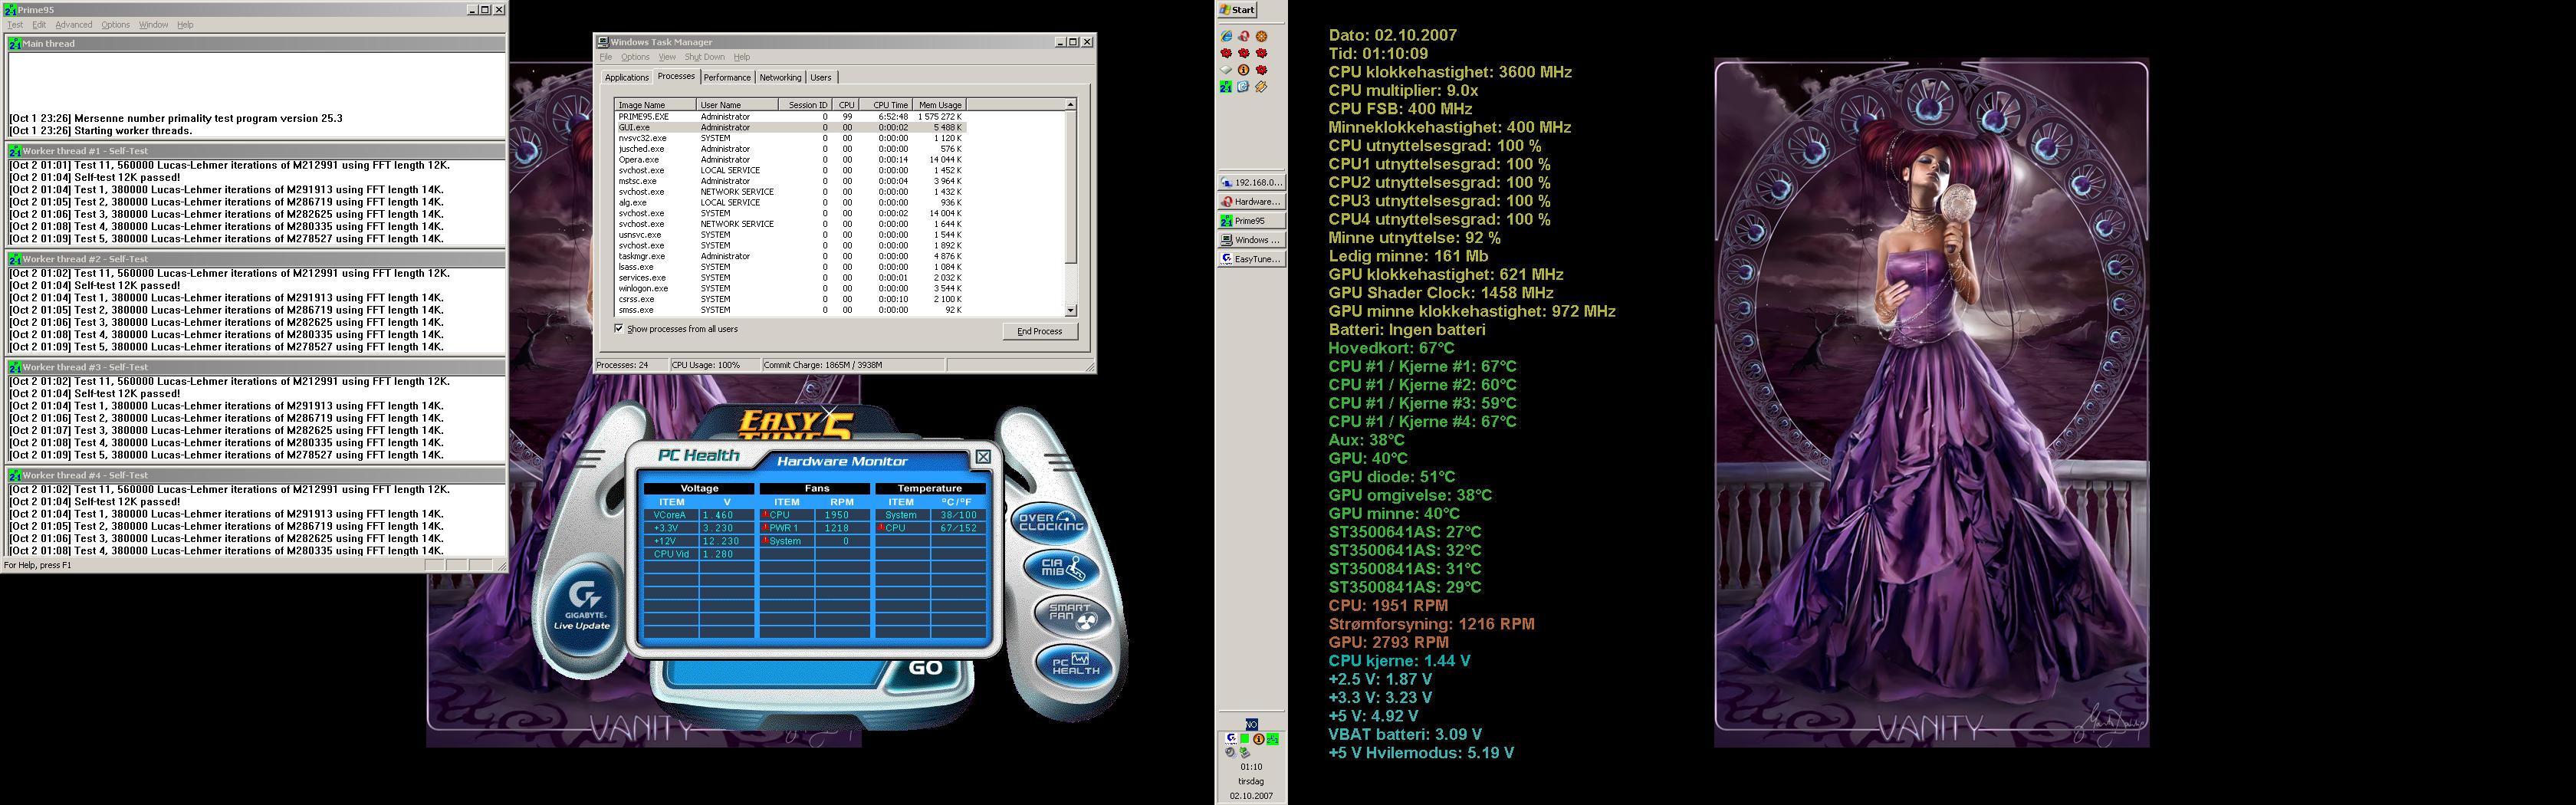The image size is (2576, 805).
Task: Open the C.I.A. MIB settings in EasyTune
Action: pyautogui.click(x=1062, y=568)
